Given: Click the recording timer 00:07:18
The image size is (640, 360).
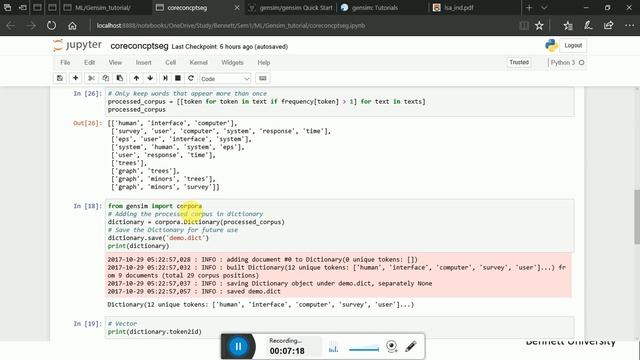Looking at the screenshot, I should click(287, 351).
